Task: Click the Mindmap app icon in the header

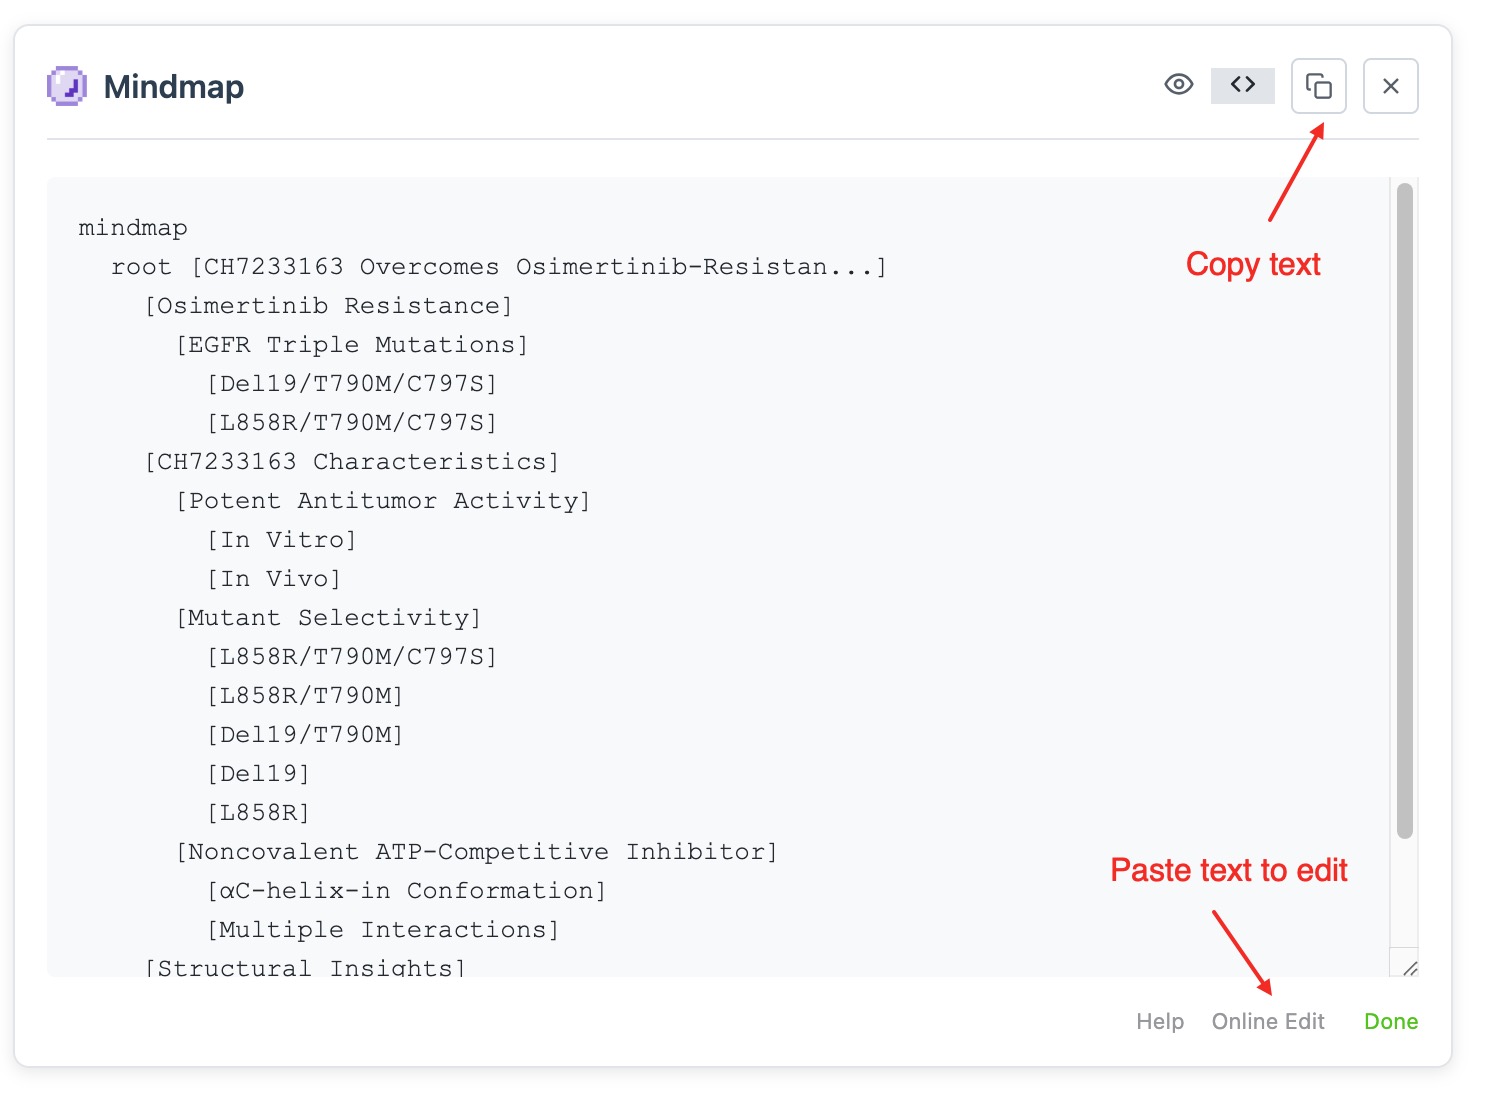Action: point(66,86)
